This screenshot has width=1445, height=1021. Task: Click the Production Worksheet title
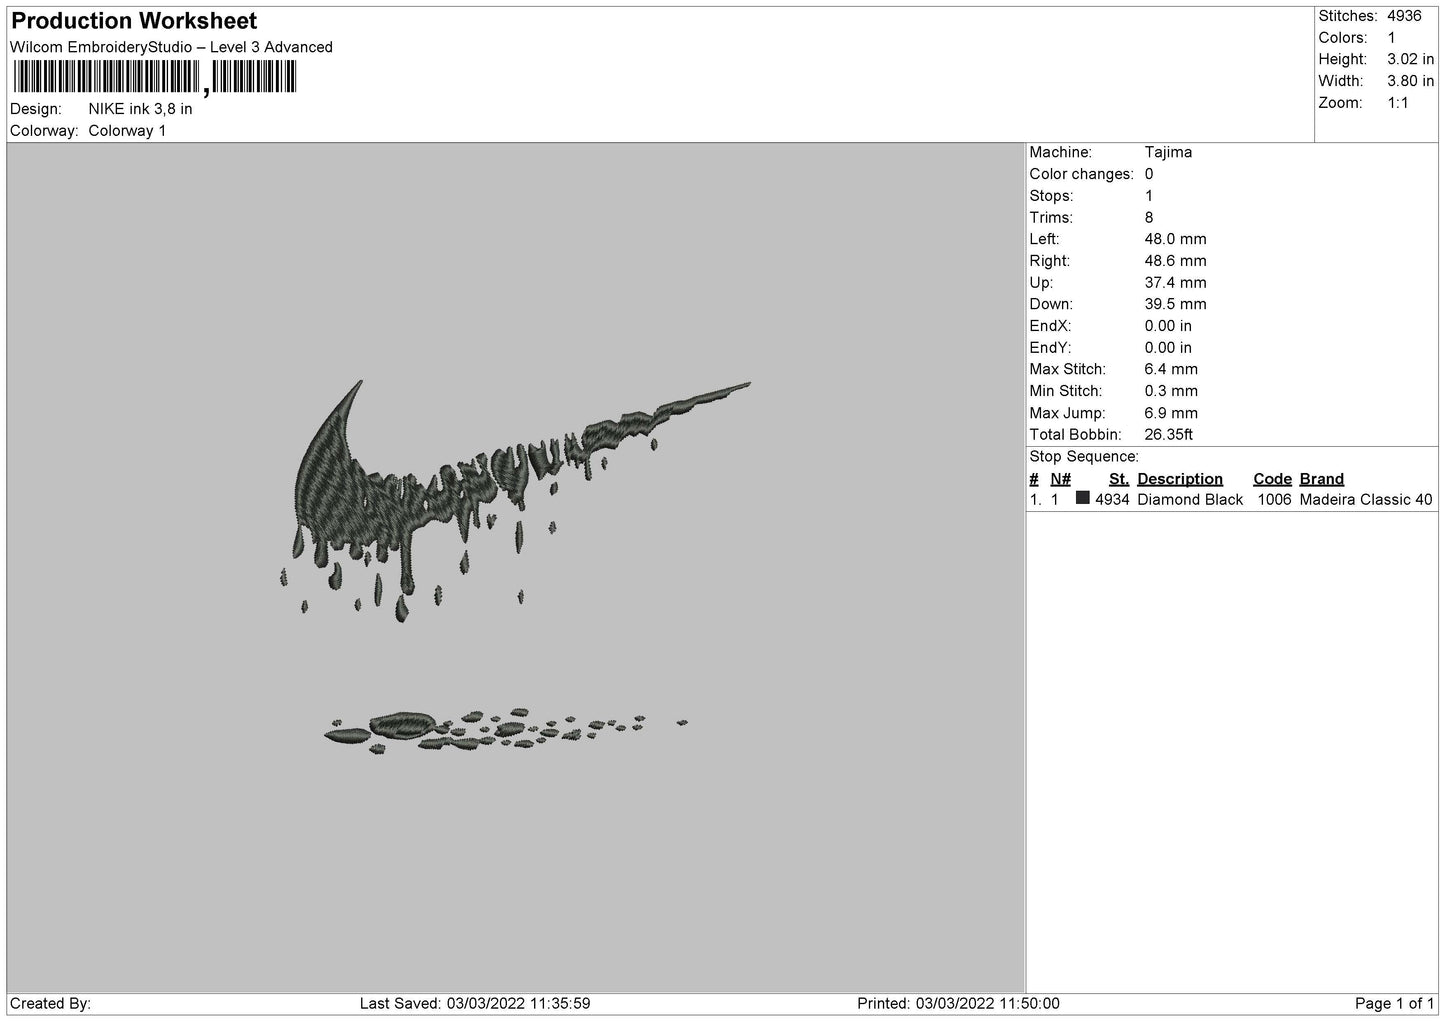[134, 21]
